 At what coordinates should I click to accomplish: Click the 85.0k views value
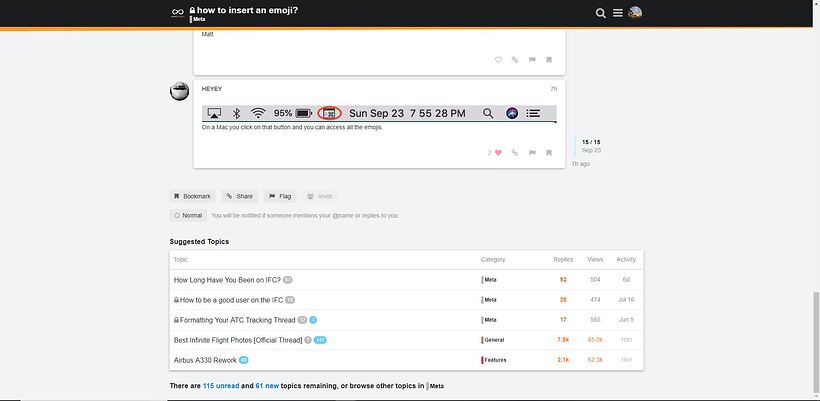[595, 340]
